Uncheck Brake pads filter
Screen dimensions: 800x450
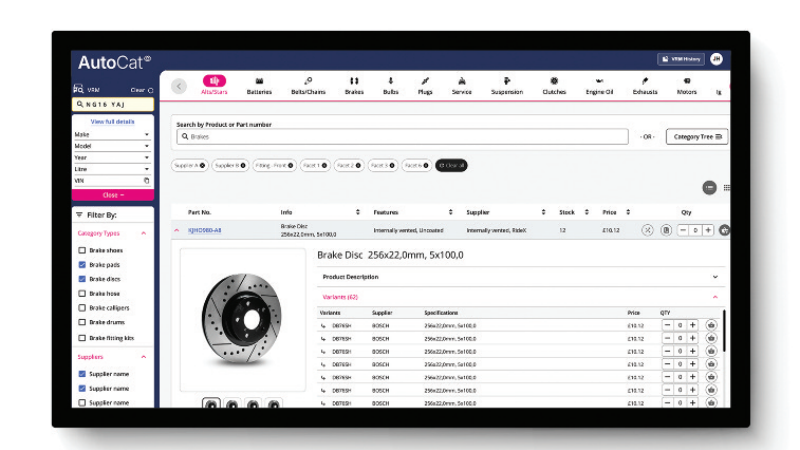tap(82, 265)
